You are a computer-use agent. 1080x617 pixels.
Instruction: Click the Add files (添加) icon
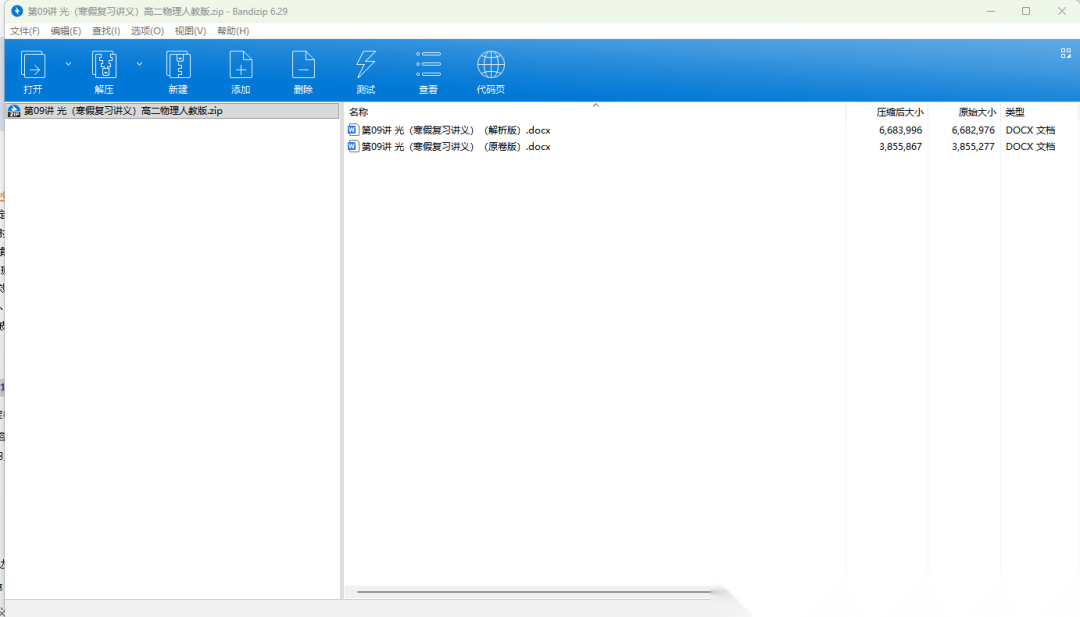coord(241,66)
